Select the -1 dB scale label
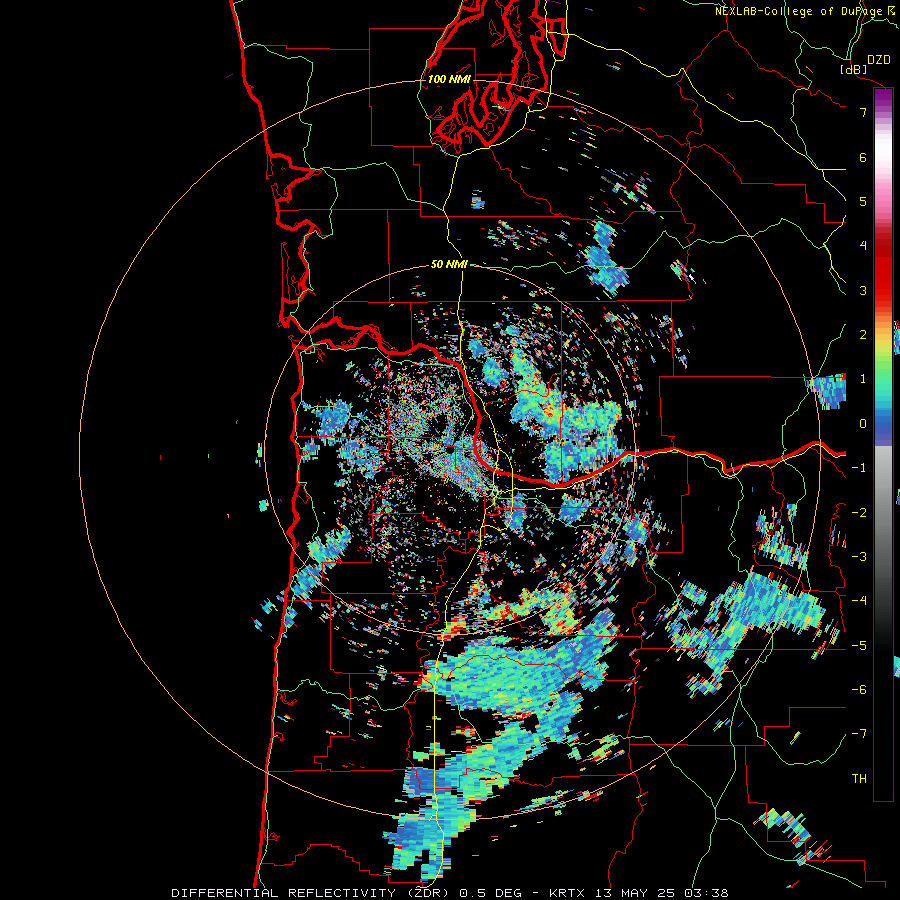 pyautogui.click(x=859, y=468)
